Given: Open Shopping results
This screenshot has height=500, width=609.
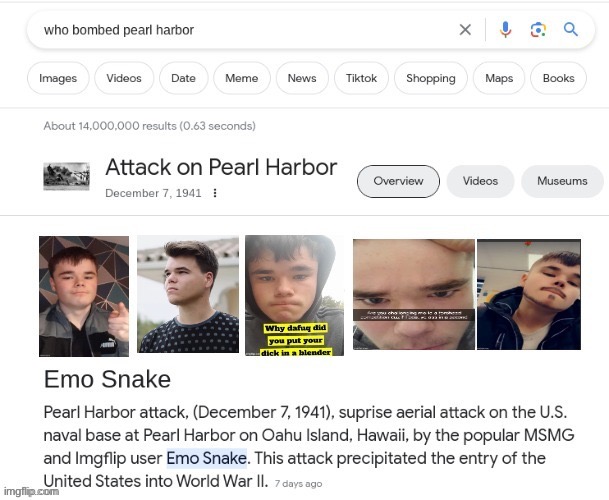Looking at the screenshot, I should [431, 78].
